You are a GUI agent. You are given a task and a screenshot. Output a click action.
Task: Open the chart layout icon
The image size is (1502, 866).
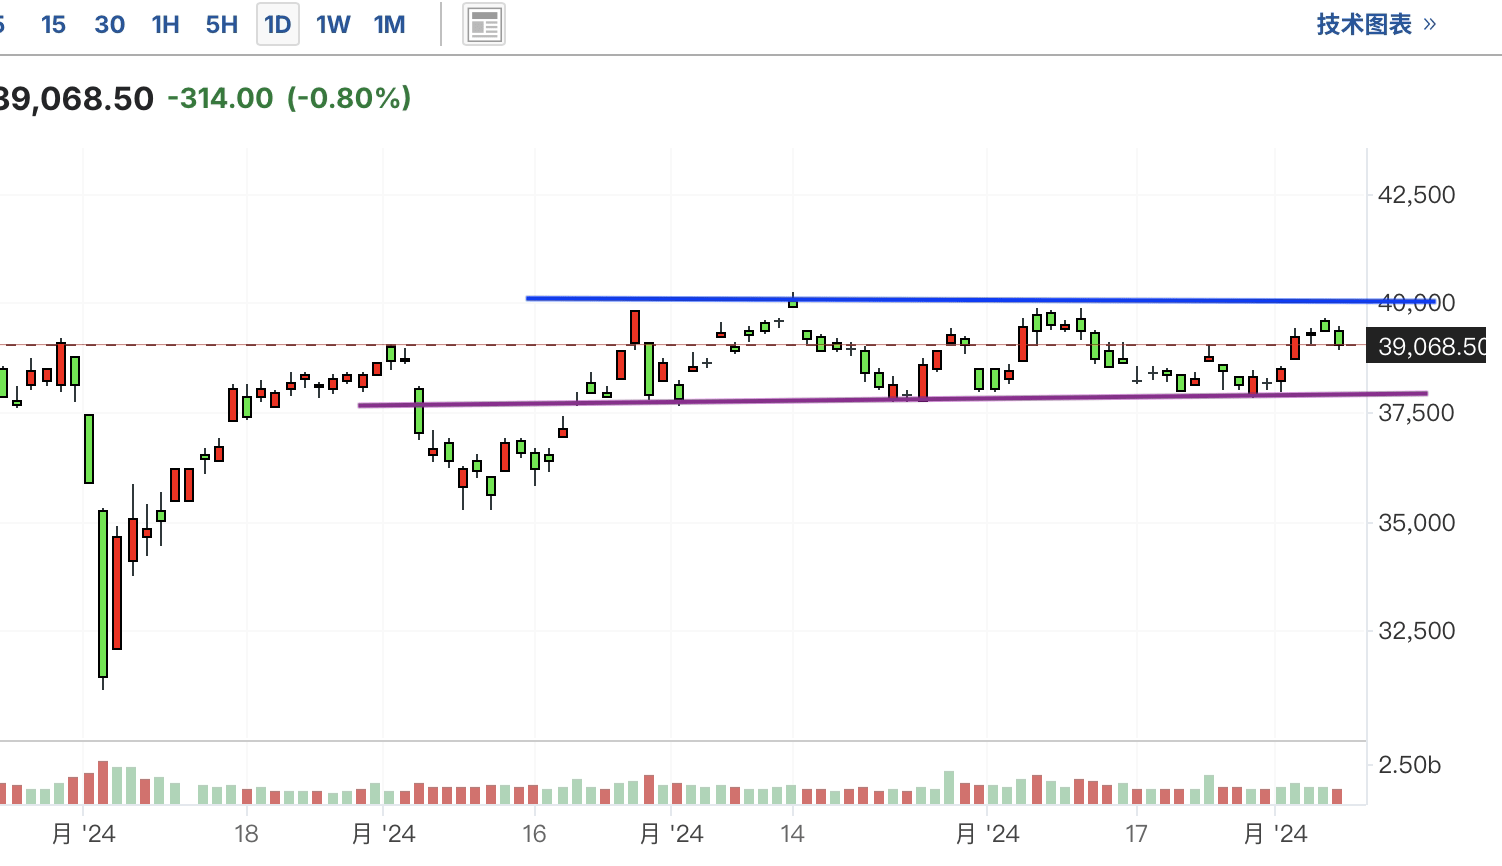click(x=484, y=24)
